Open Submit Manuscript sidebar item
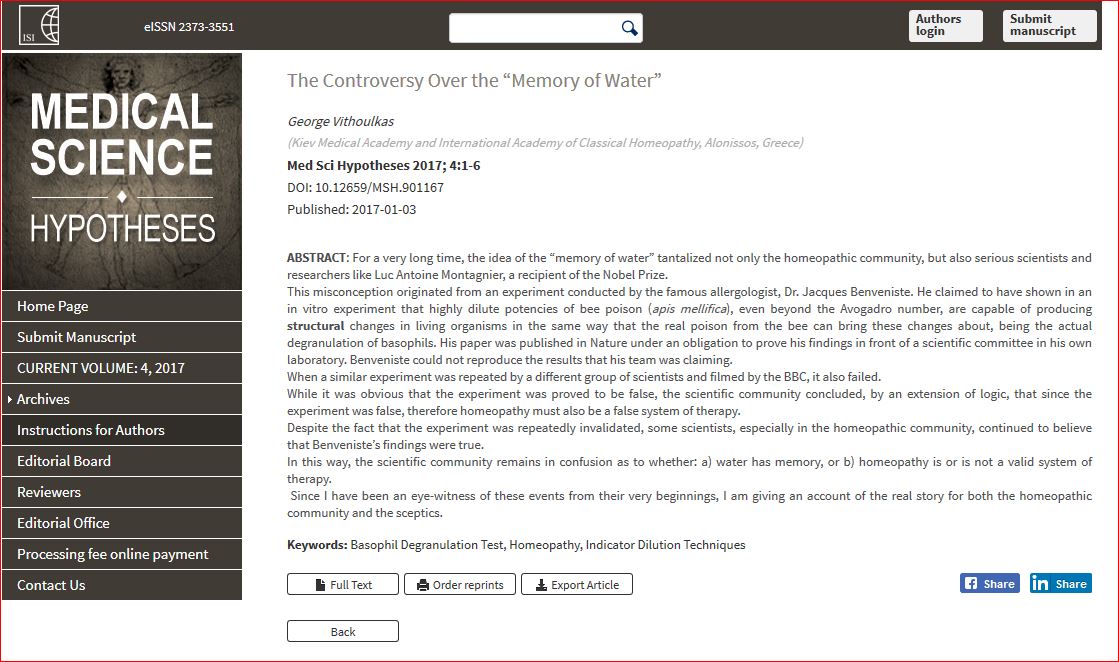This screenshot has height=662, width=1119. click(x=122, y=337)
